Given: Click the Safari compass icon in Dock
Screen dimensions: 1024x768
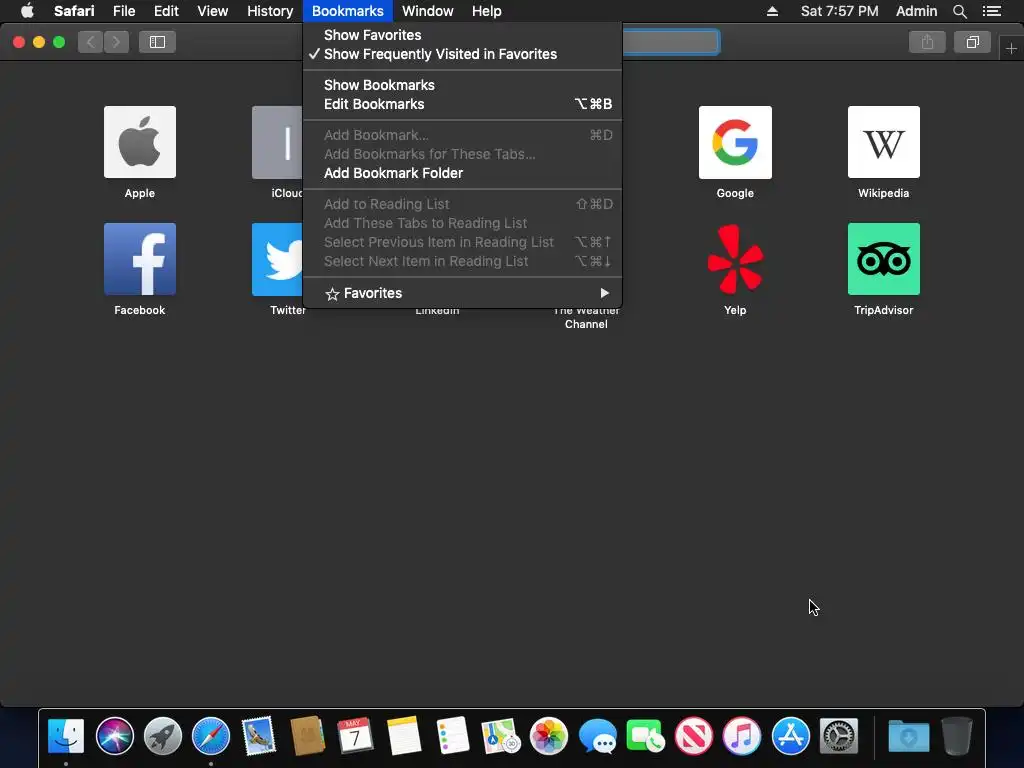Looking at the screenshot, I should point(211,736).
